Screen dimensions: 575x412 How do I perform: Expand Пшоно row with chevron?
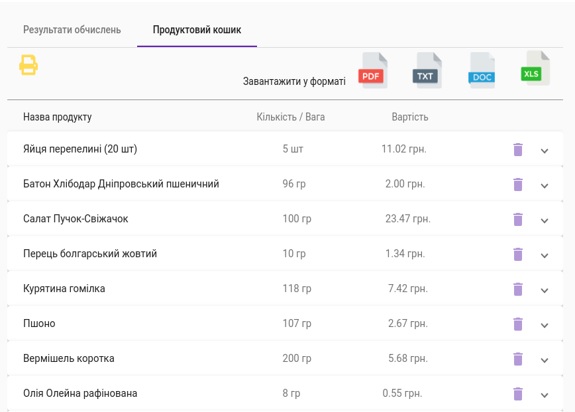(545, 325)
